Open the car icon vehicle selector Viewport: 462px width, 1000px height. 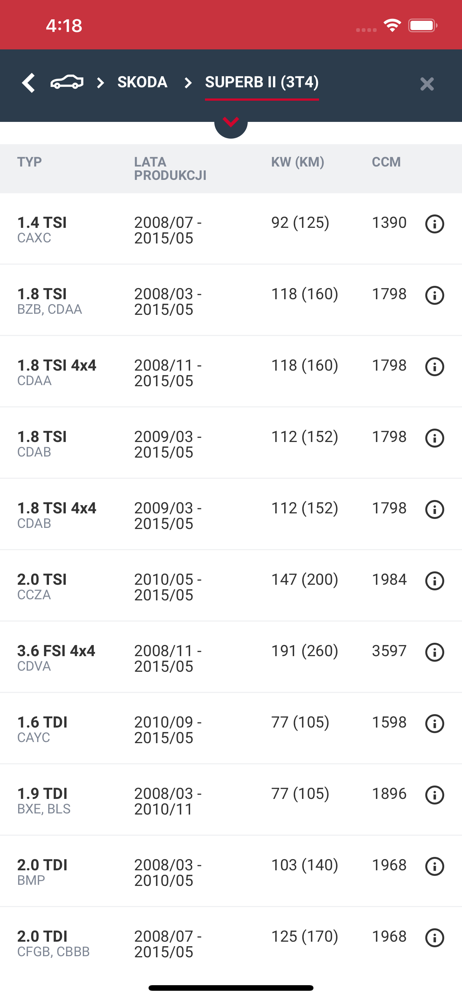click(67, 82)
